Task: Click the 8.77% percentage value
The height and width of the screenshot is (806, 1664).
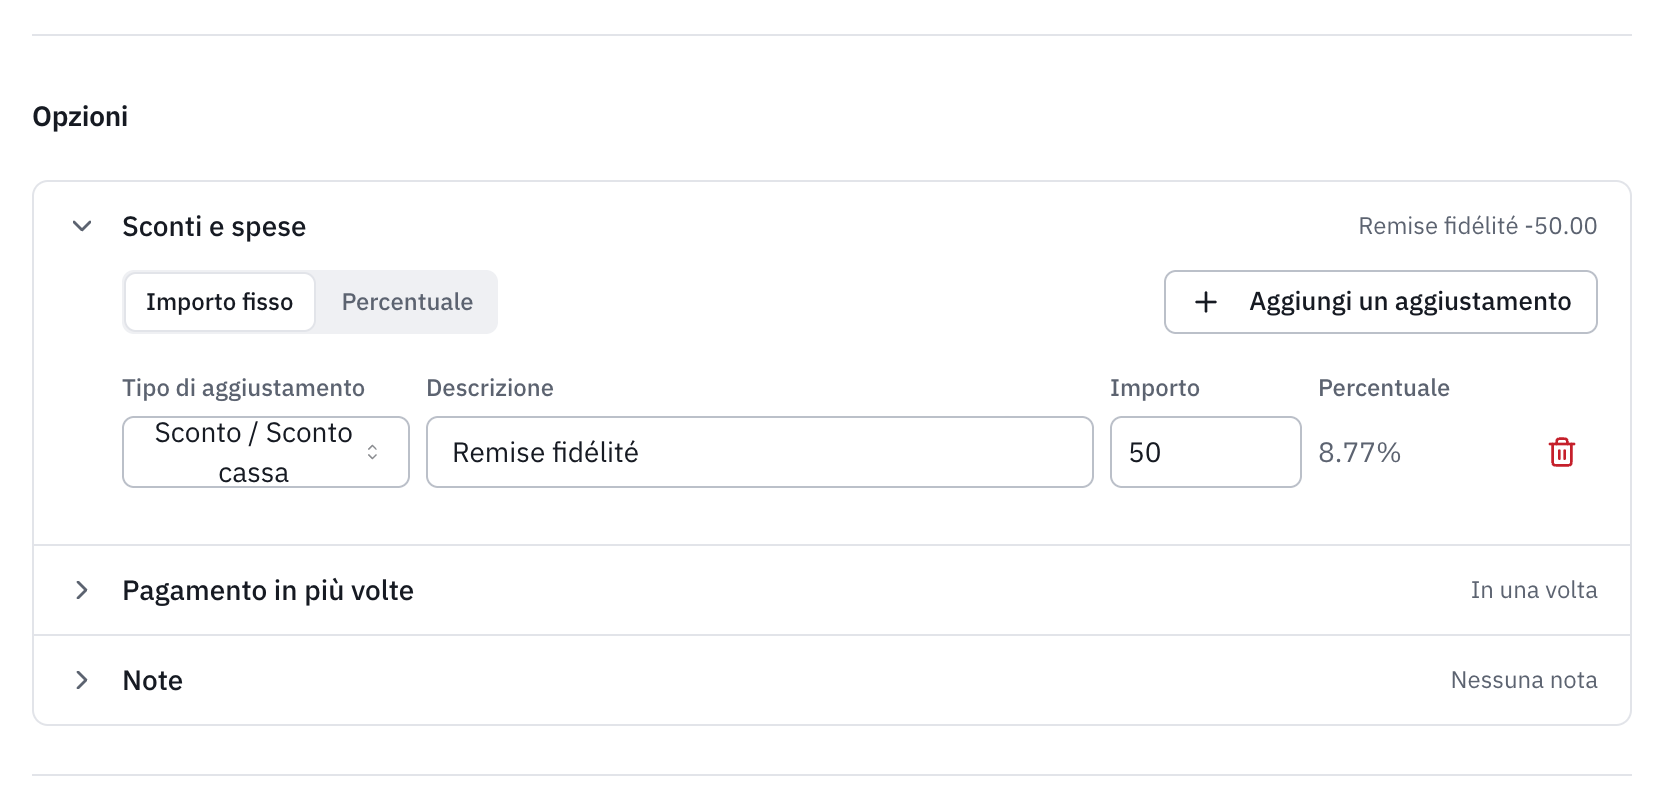Action: click(x=1359, y=453)
